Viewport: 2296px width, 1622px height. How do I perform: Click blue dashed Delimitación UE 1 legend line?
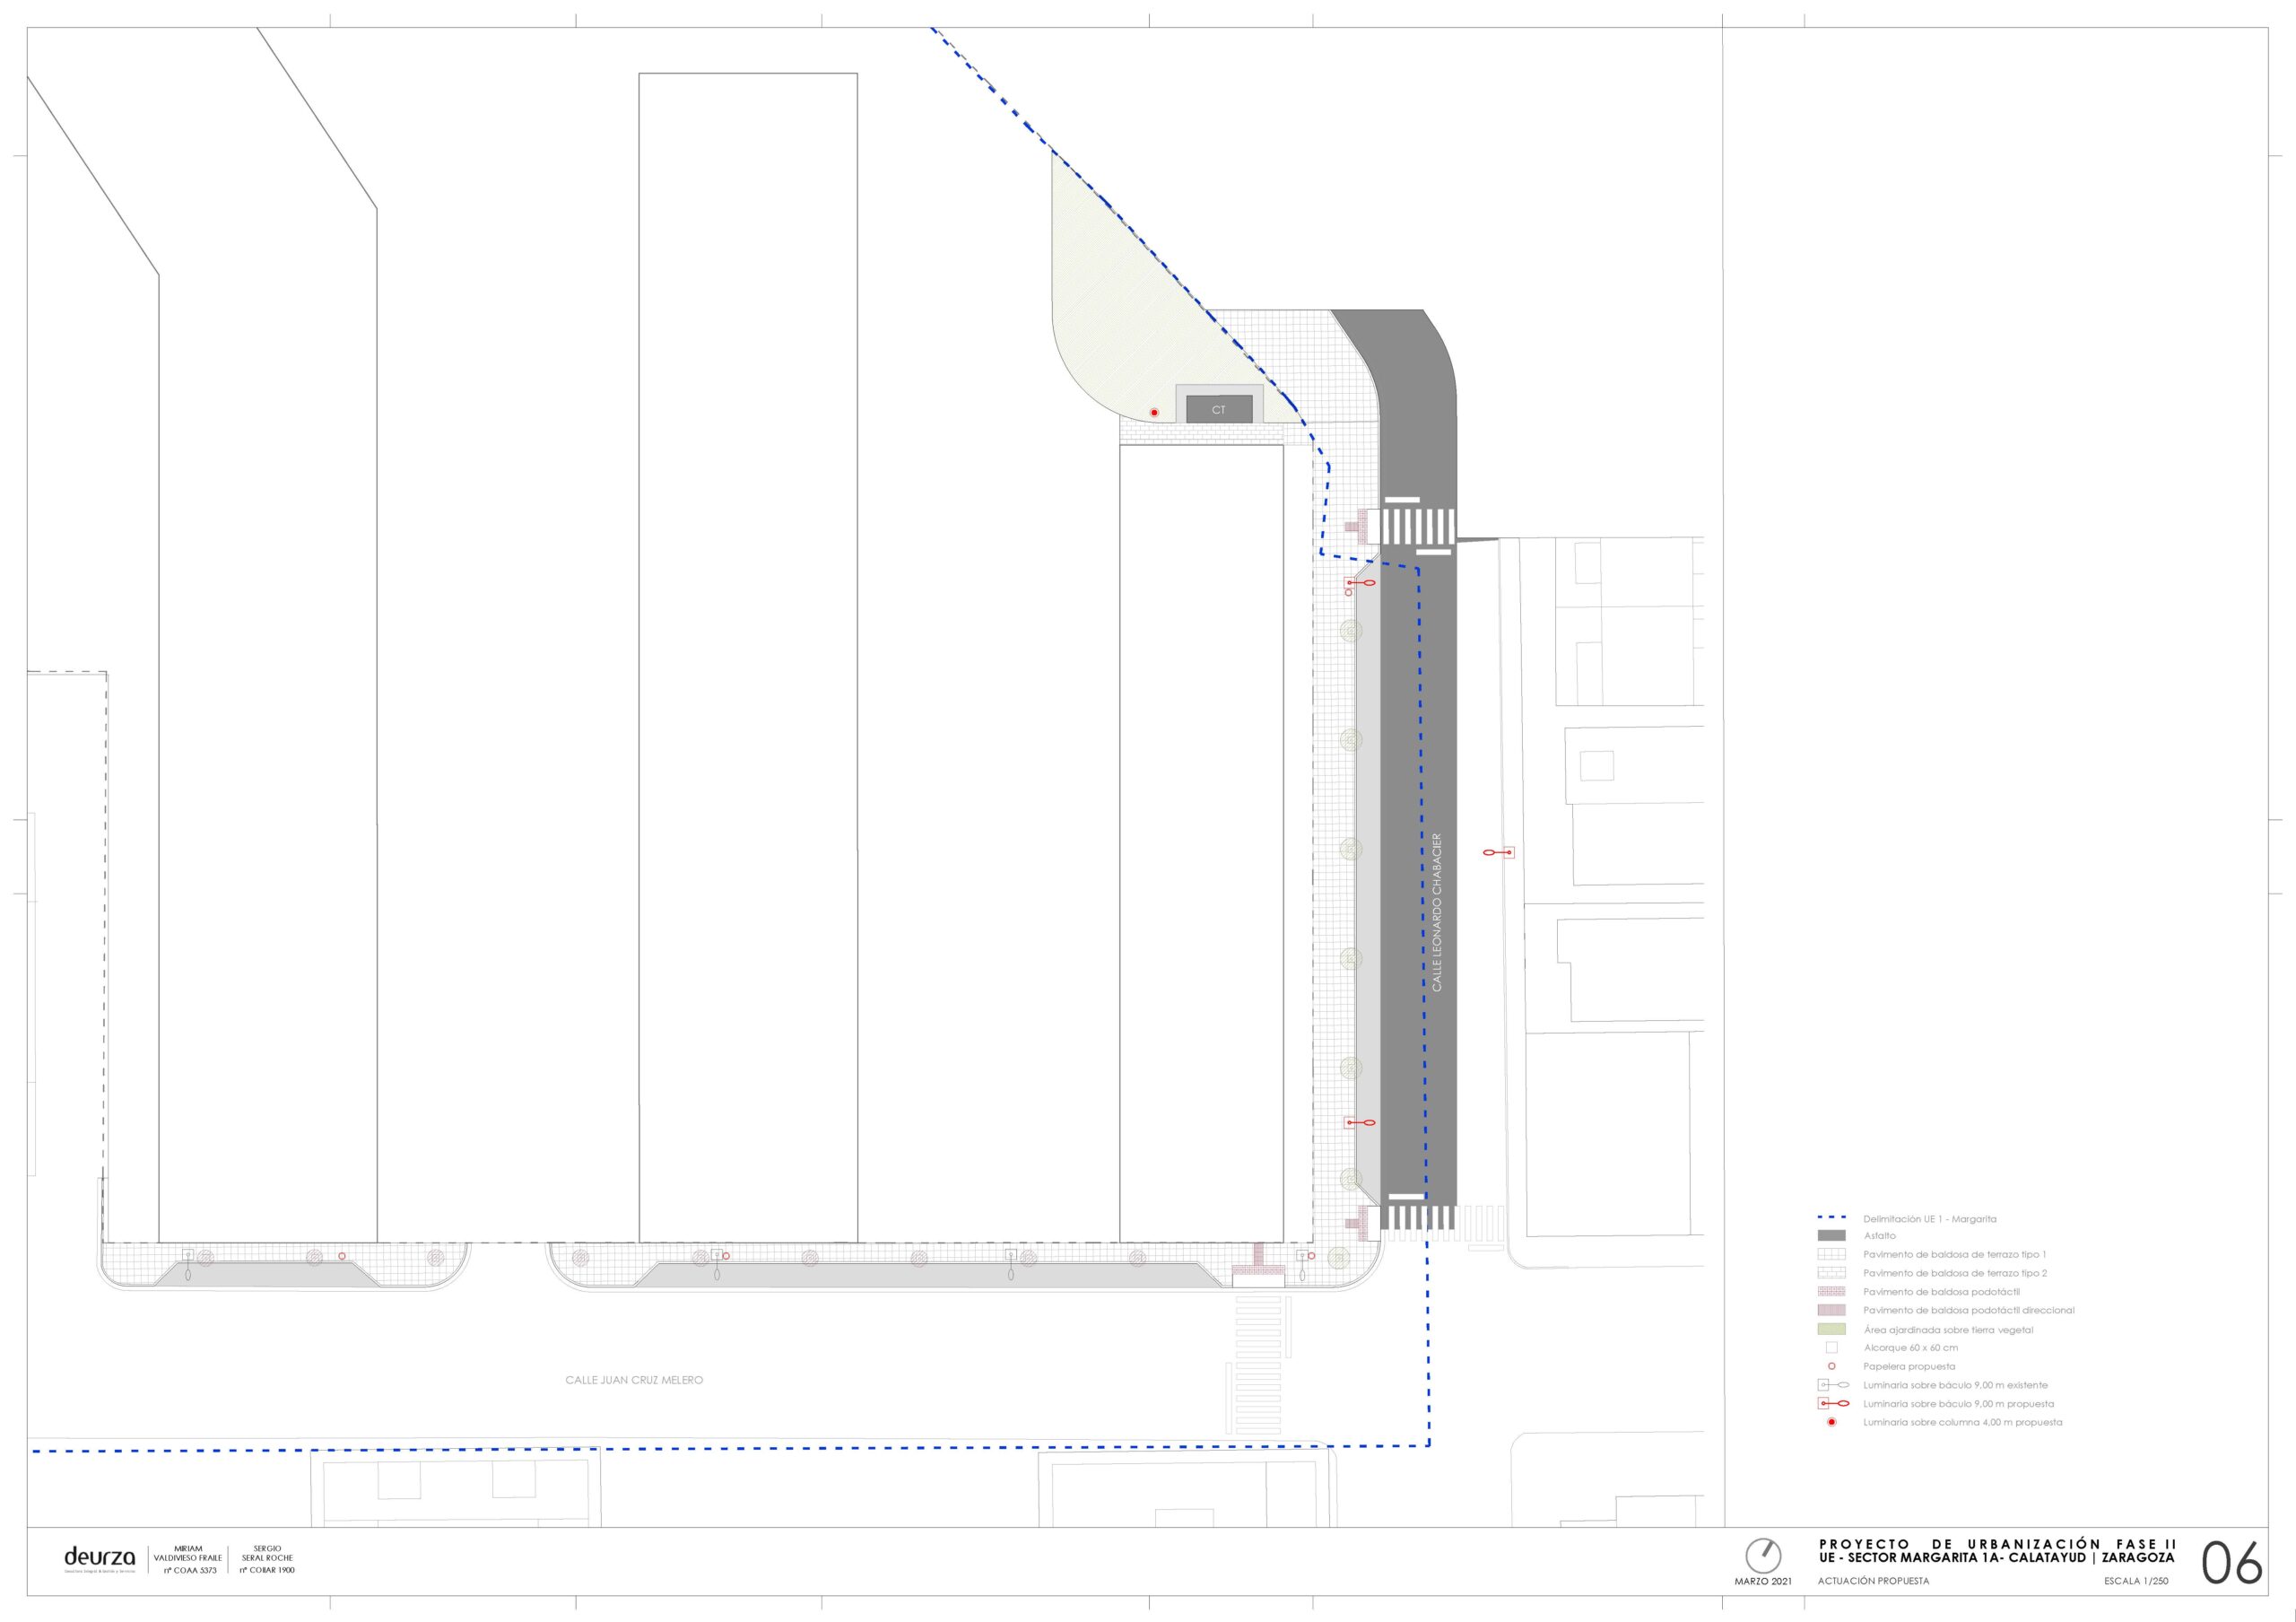[x=1831, y=1219]
